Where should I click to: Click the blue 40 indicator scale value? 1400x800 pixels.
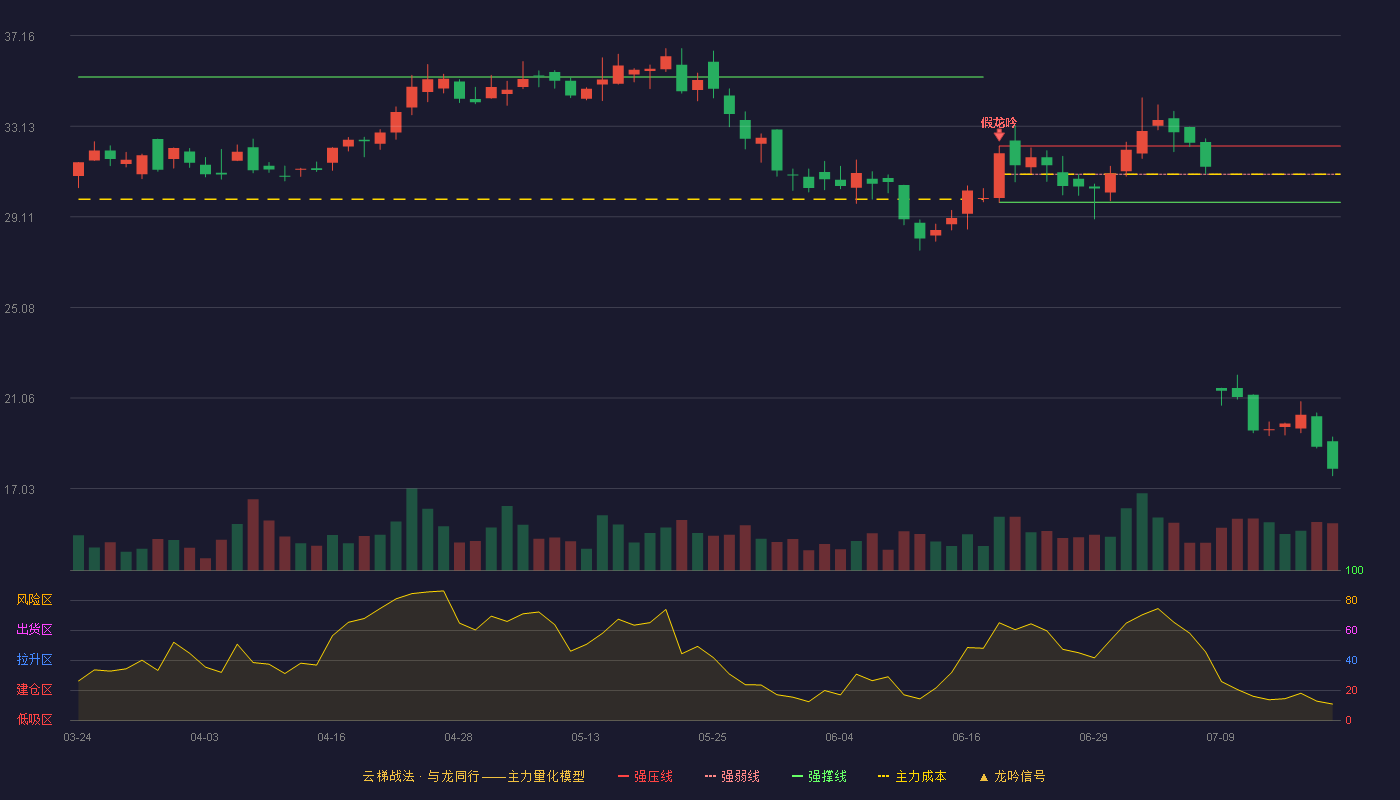pyautogui.click(x=1351, y=660)
